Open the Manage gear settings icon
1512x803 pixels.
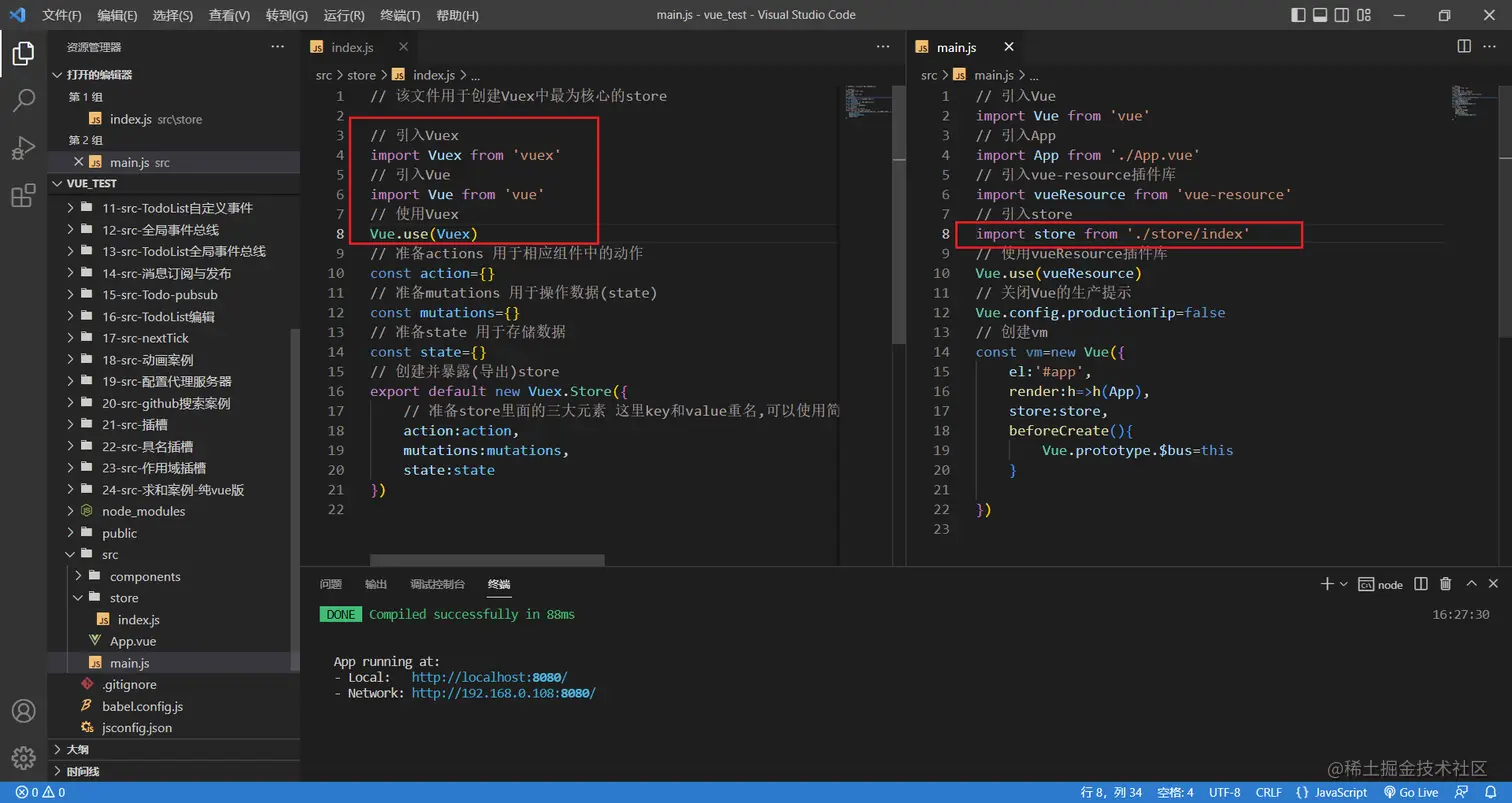coord(23,758)
